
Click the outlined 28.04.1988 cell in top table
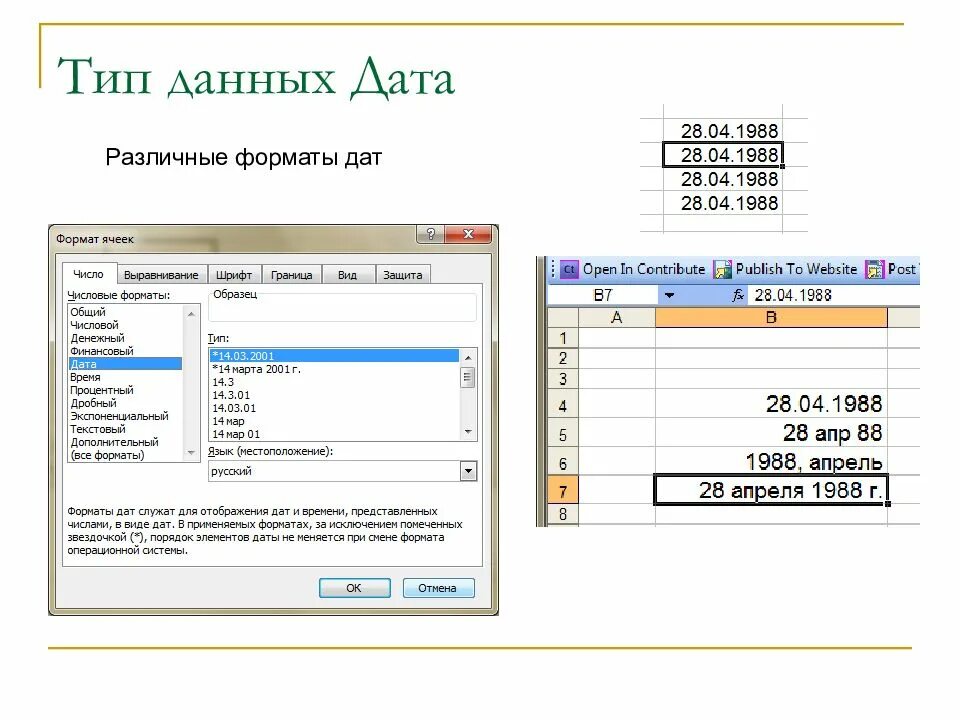[x=723, y=155]
